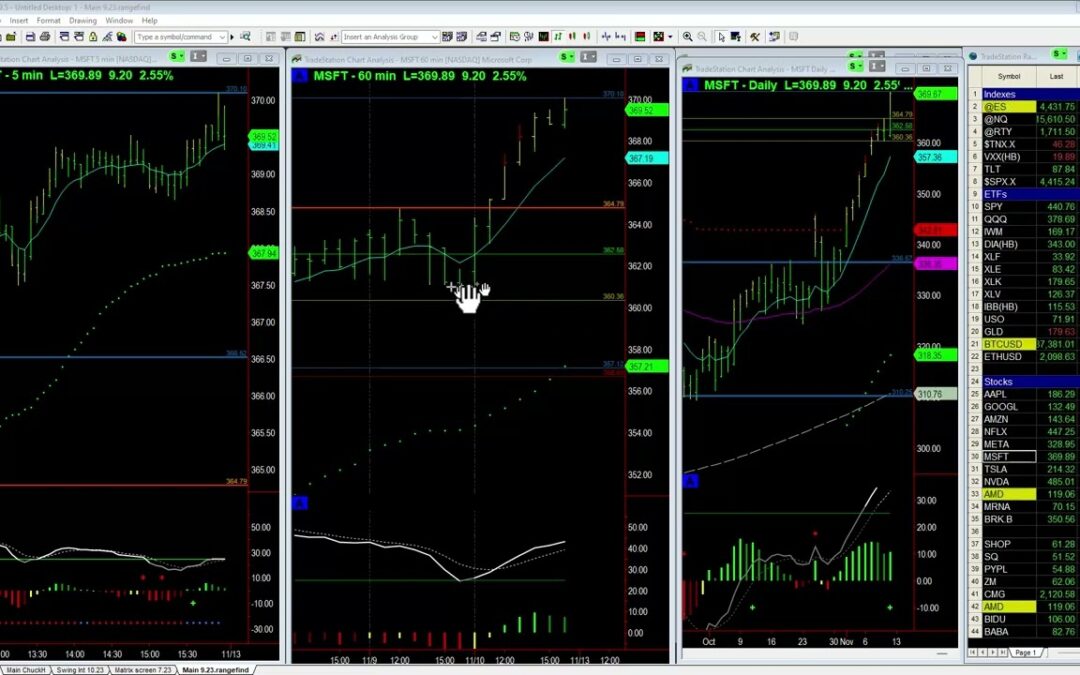Open the Help menu
The width and height of the screenshot is (1080, 675).
click(149, 21)
